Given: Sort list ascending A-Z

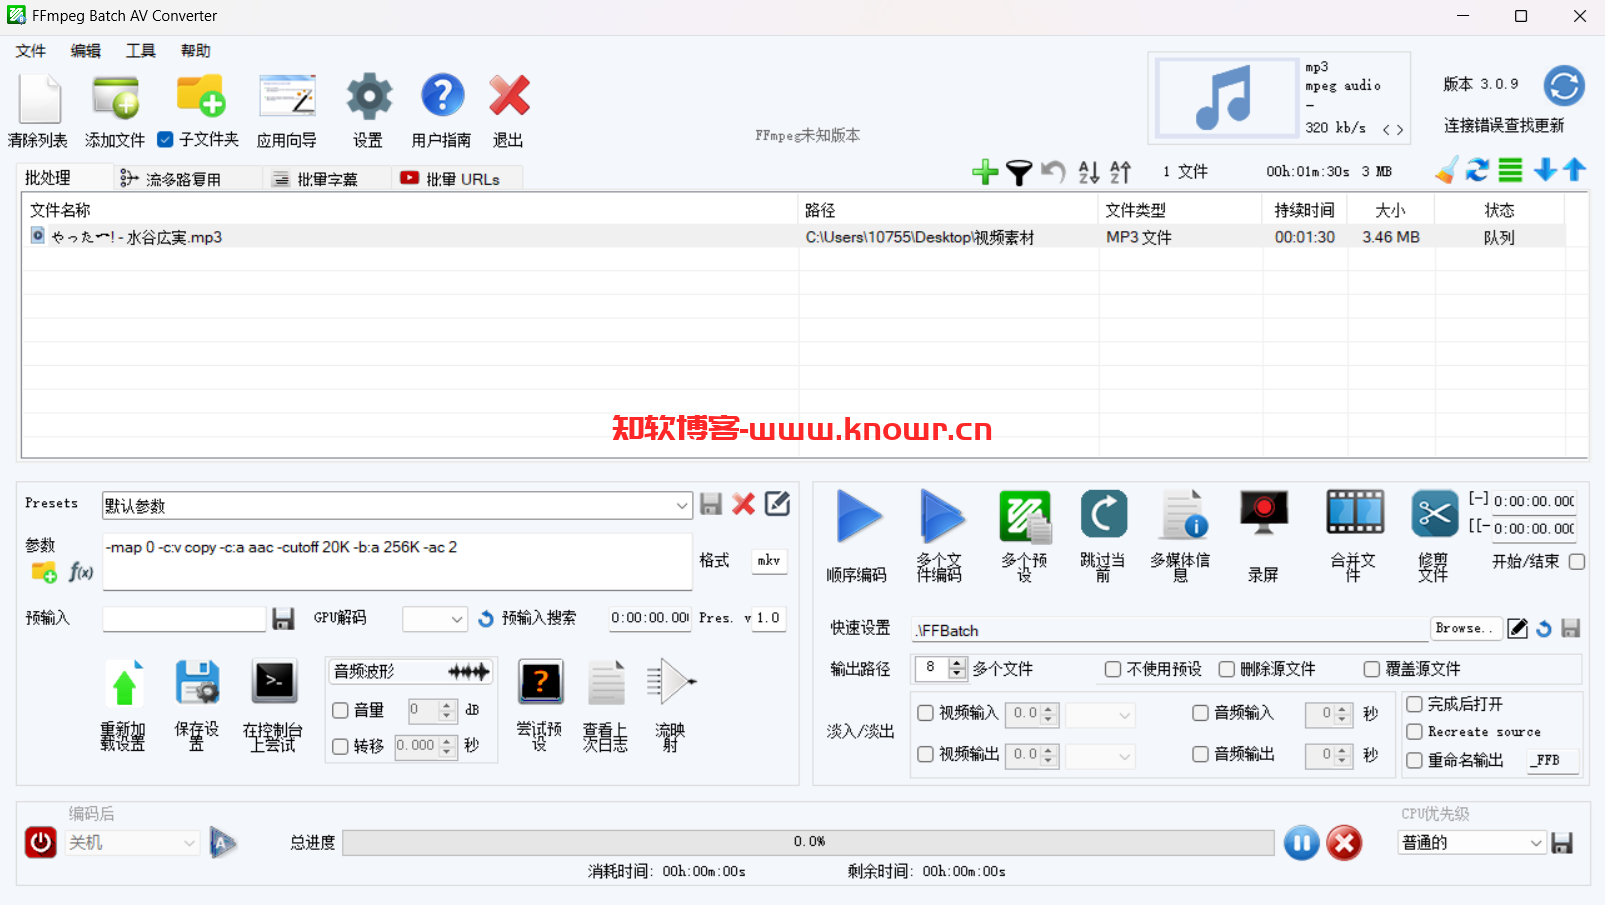Looking at the screenshot, I should click(1089, 172).
